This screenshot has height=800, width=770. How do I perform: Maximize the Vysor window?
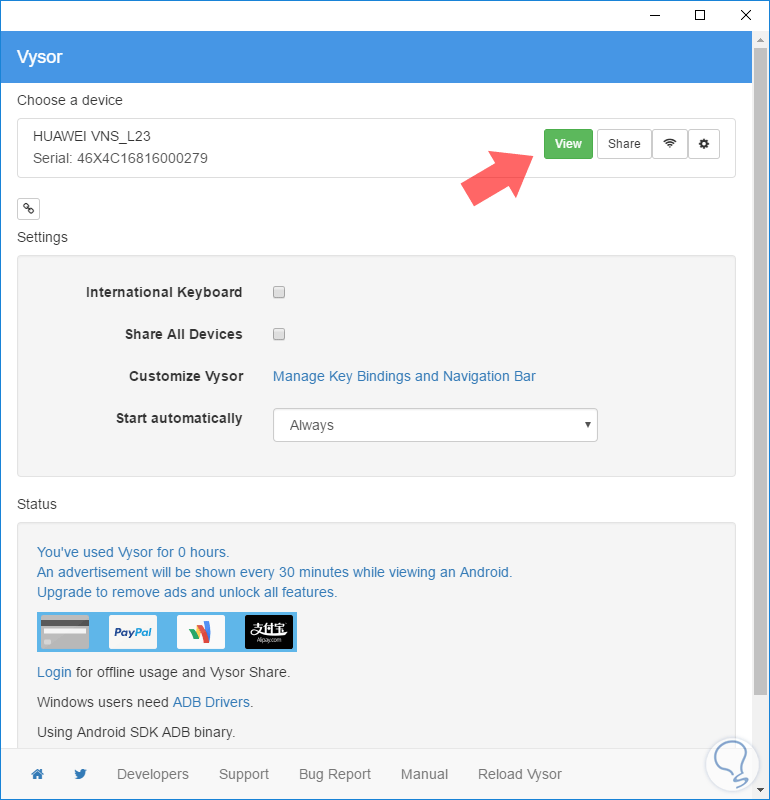700,15
